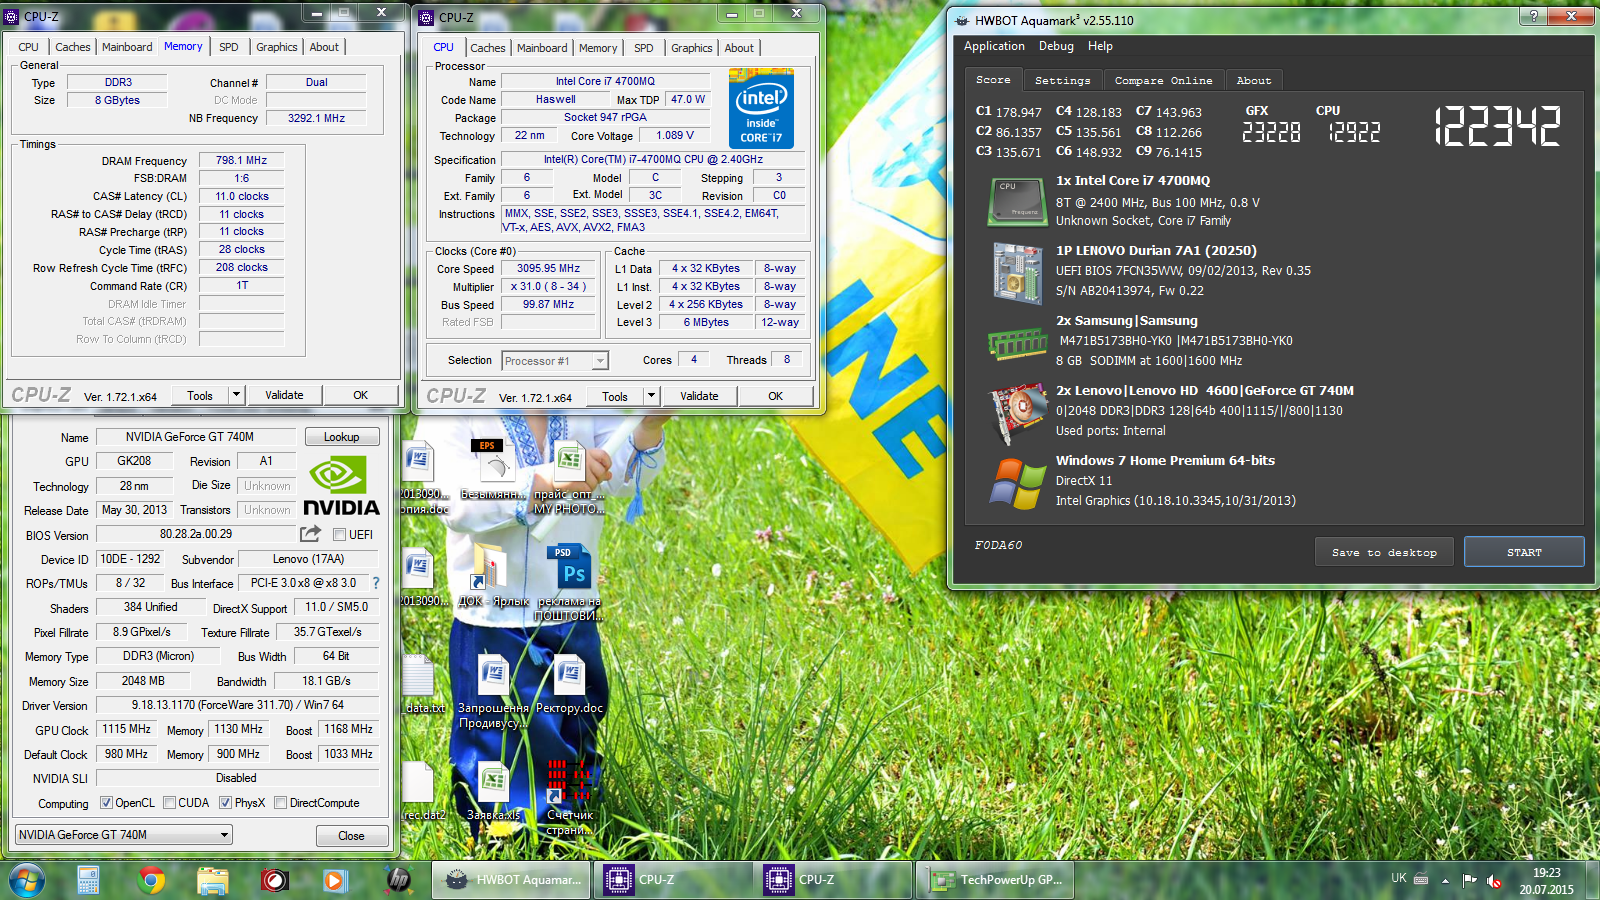1600x900 pixels.
Task: Select the Счетчик страниц shortcut icon
Action: tap(569, 797)
